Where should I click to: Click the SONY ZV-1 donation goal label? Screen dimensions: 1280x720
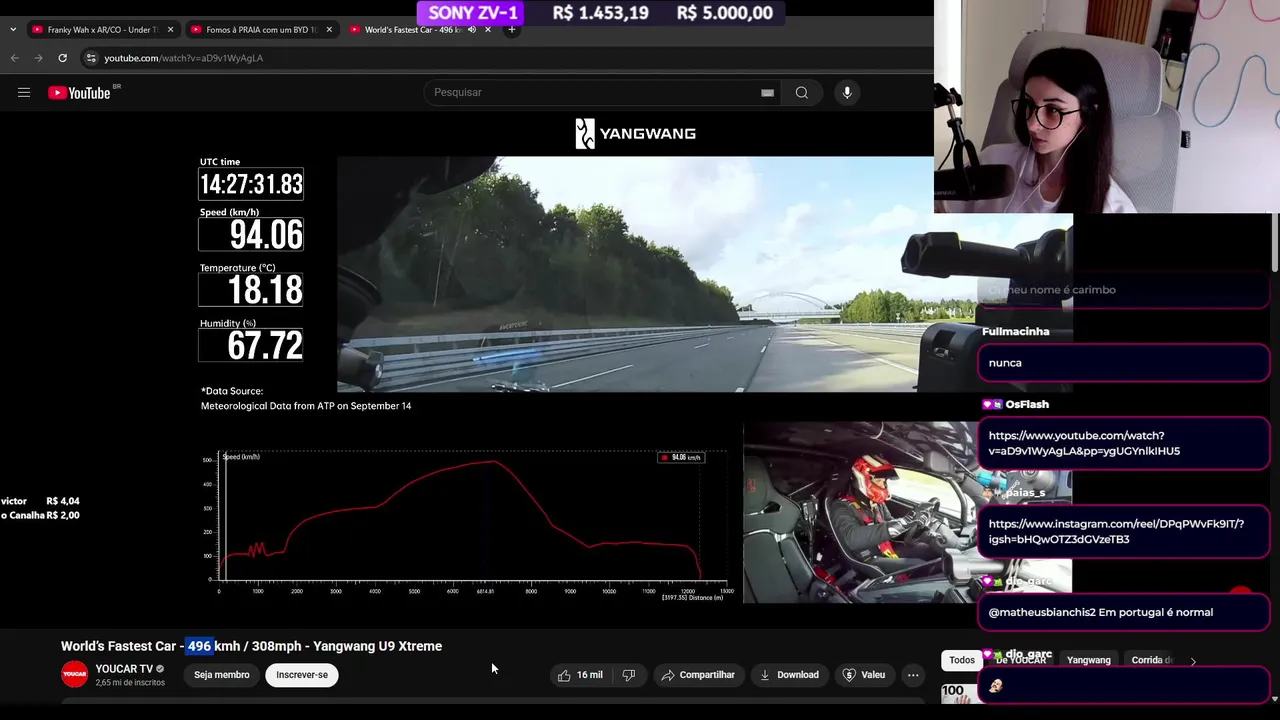[473, 13]
